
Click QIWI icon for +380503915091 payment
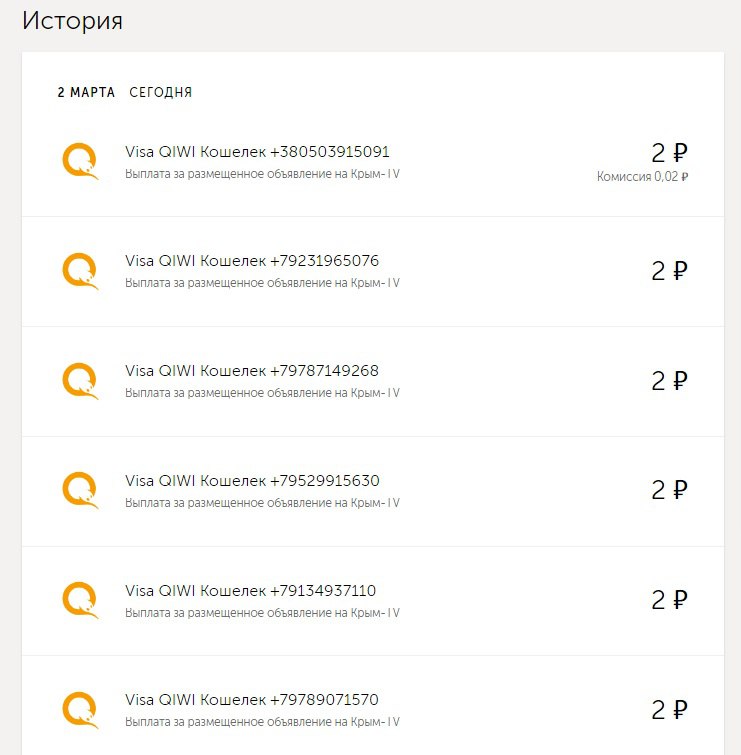[x=80, y=161]
